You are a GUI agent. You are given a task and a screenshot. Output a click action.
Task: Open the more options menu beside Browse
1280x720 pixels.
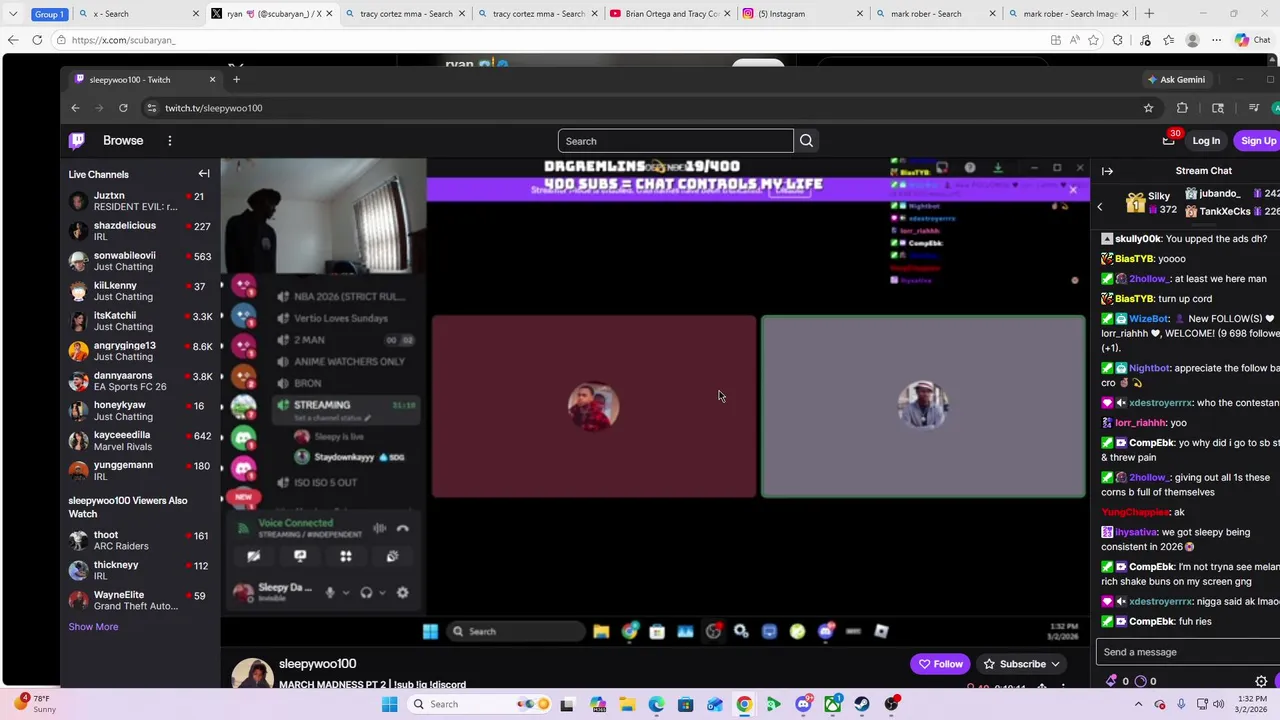click(x=170, y=141)
